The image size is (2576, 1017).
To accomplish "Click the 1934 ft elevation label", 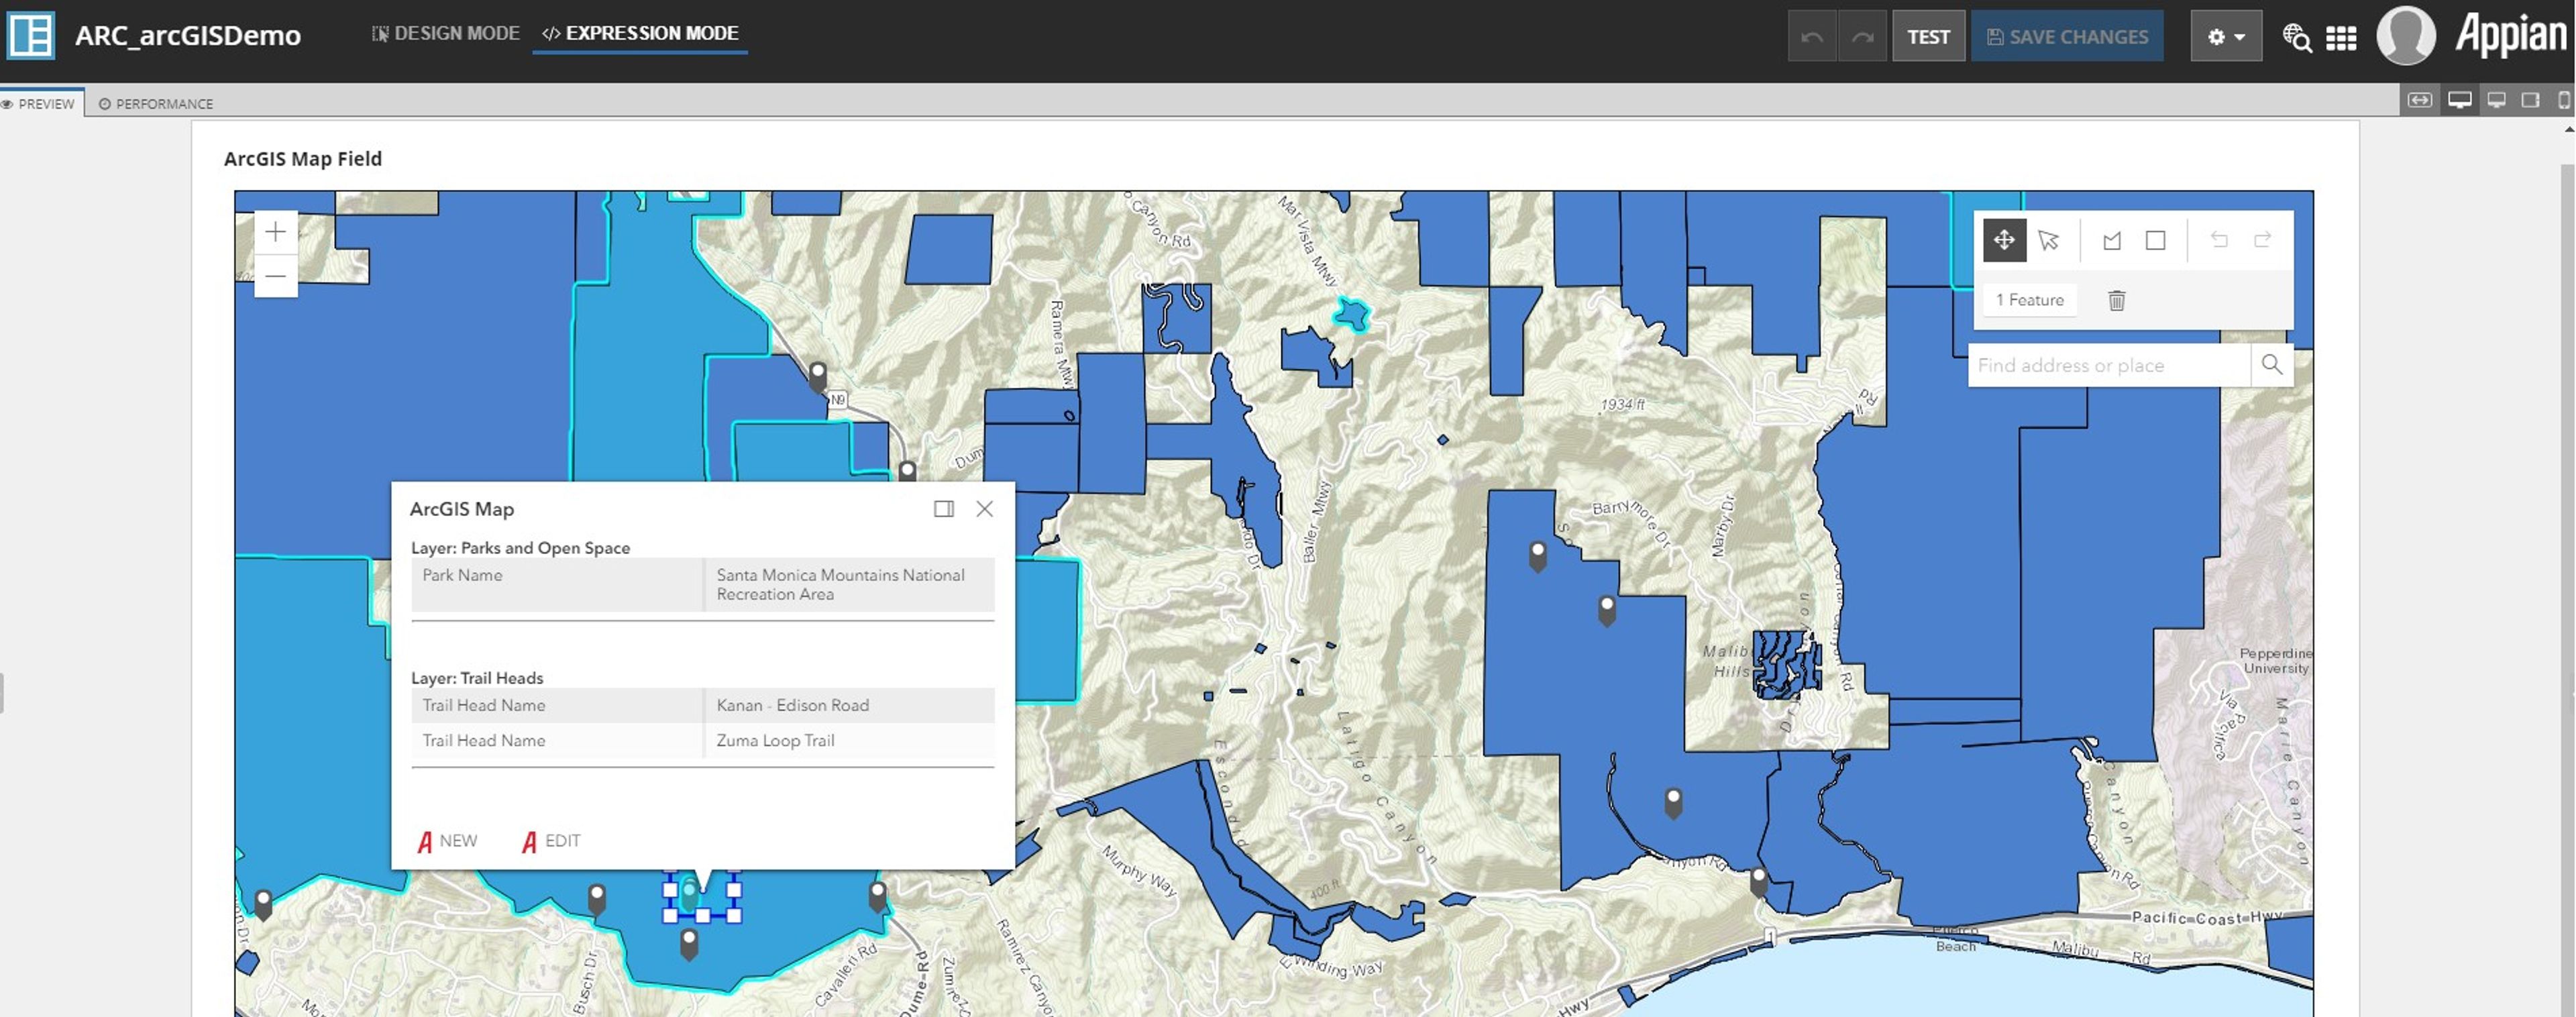I will (1622, 404).
